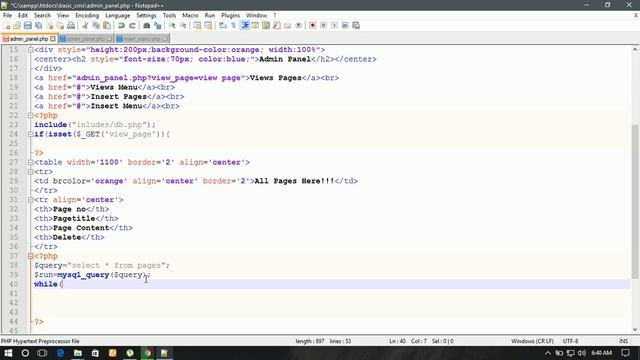Image resolution: width=640 pixels, height=360 pixels.
Task: Toggle INS insert mode in status bar
Action: [x=623, y=341]
